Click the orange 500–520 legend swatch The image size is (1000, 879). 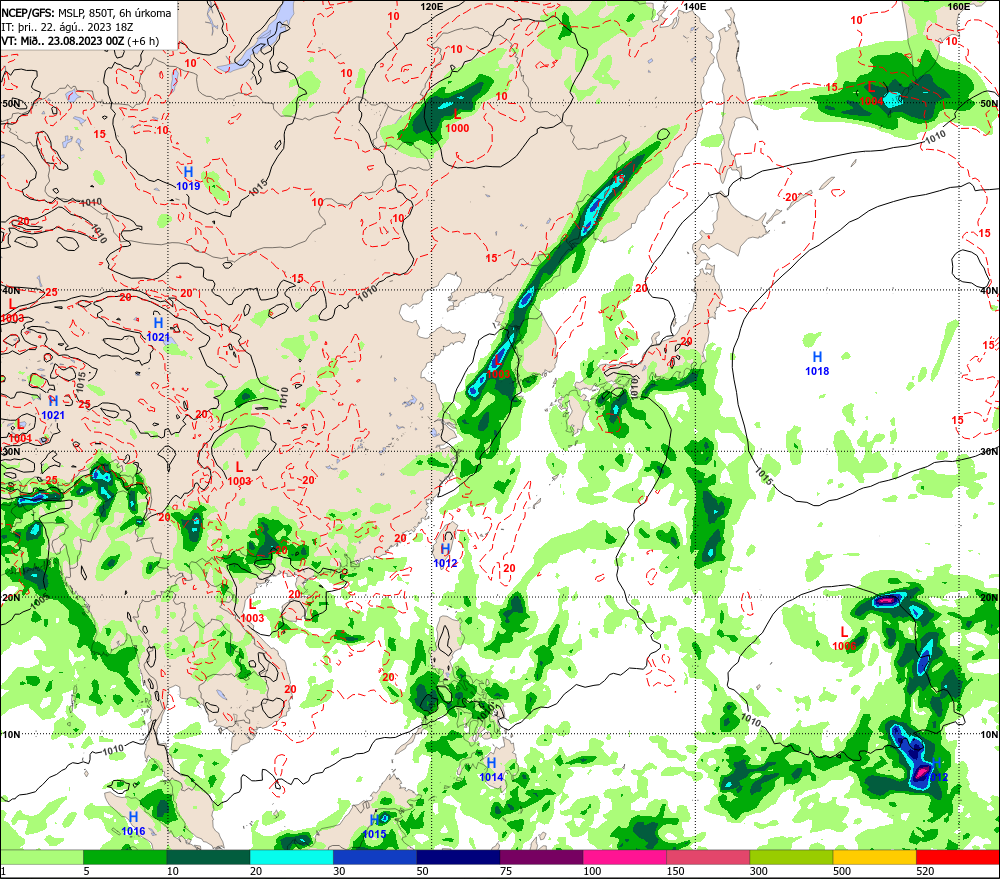(x=874, y=857)
